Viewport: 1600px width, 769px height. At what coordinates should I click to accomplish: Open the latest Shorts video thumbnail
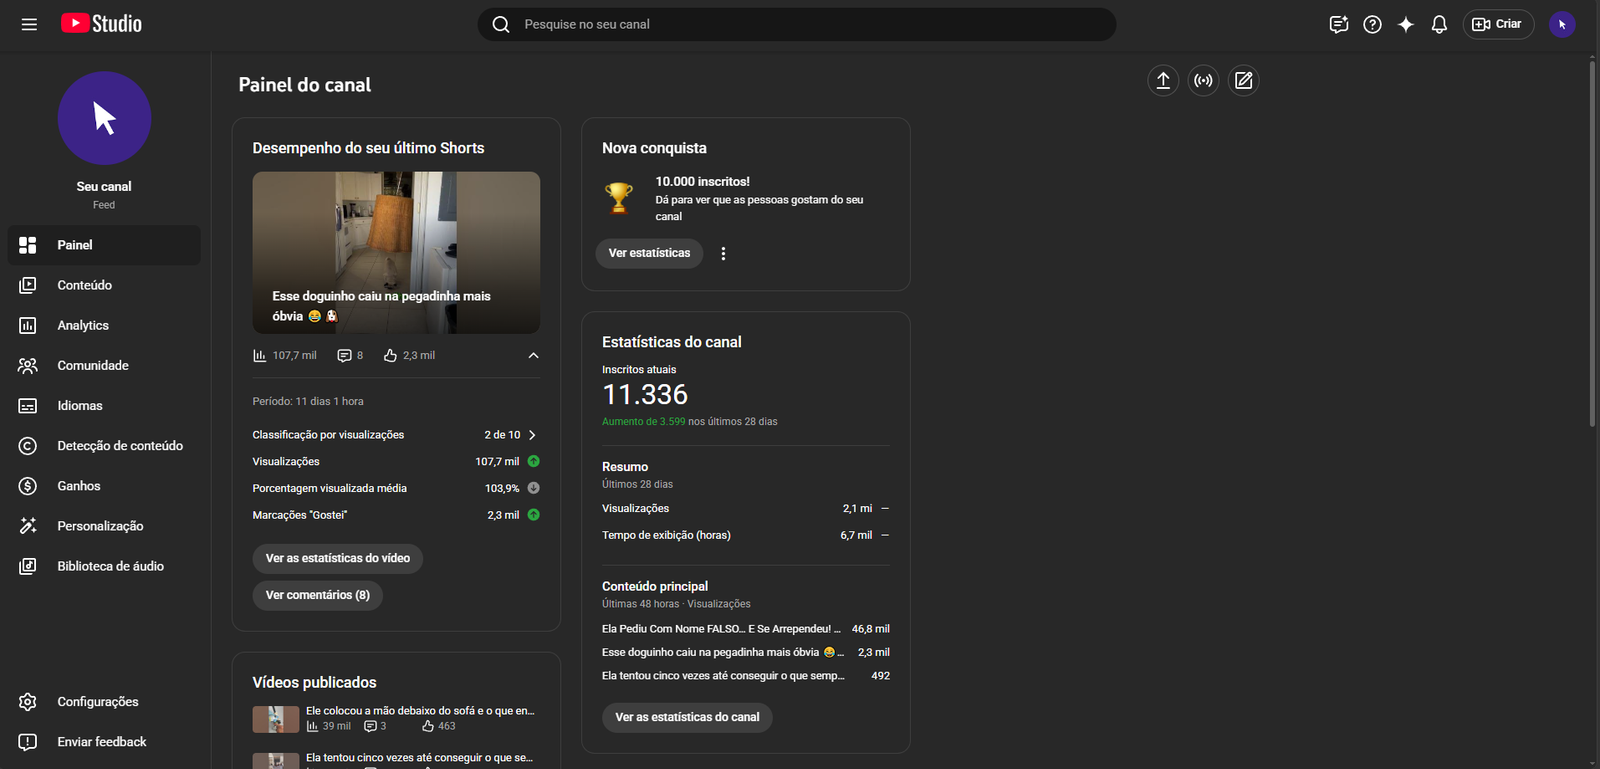pos(396,252)
